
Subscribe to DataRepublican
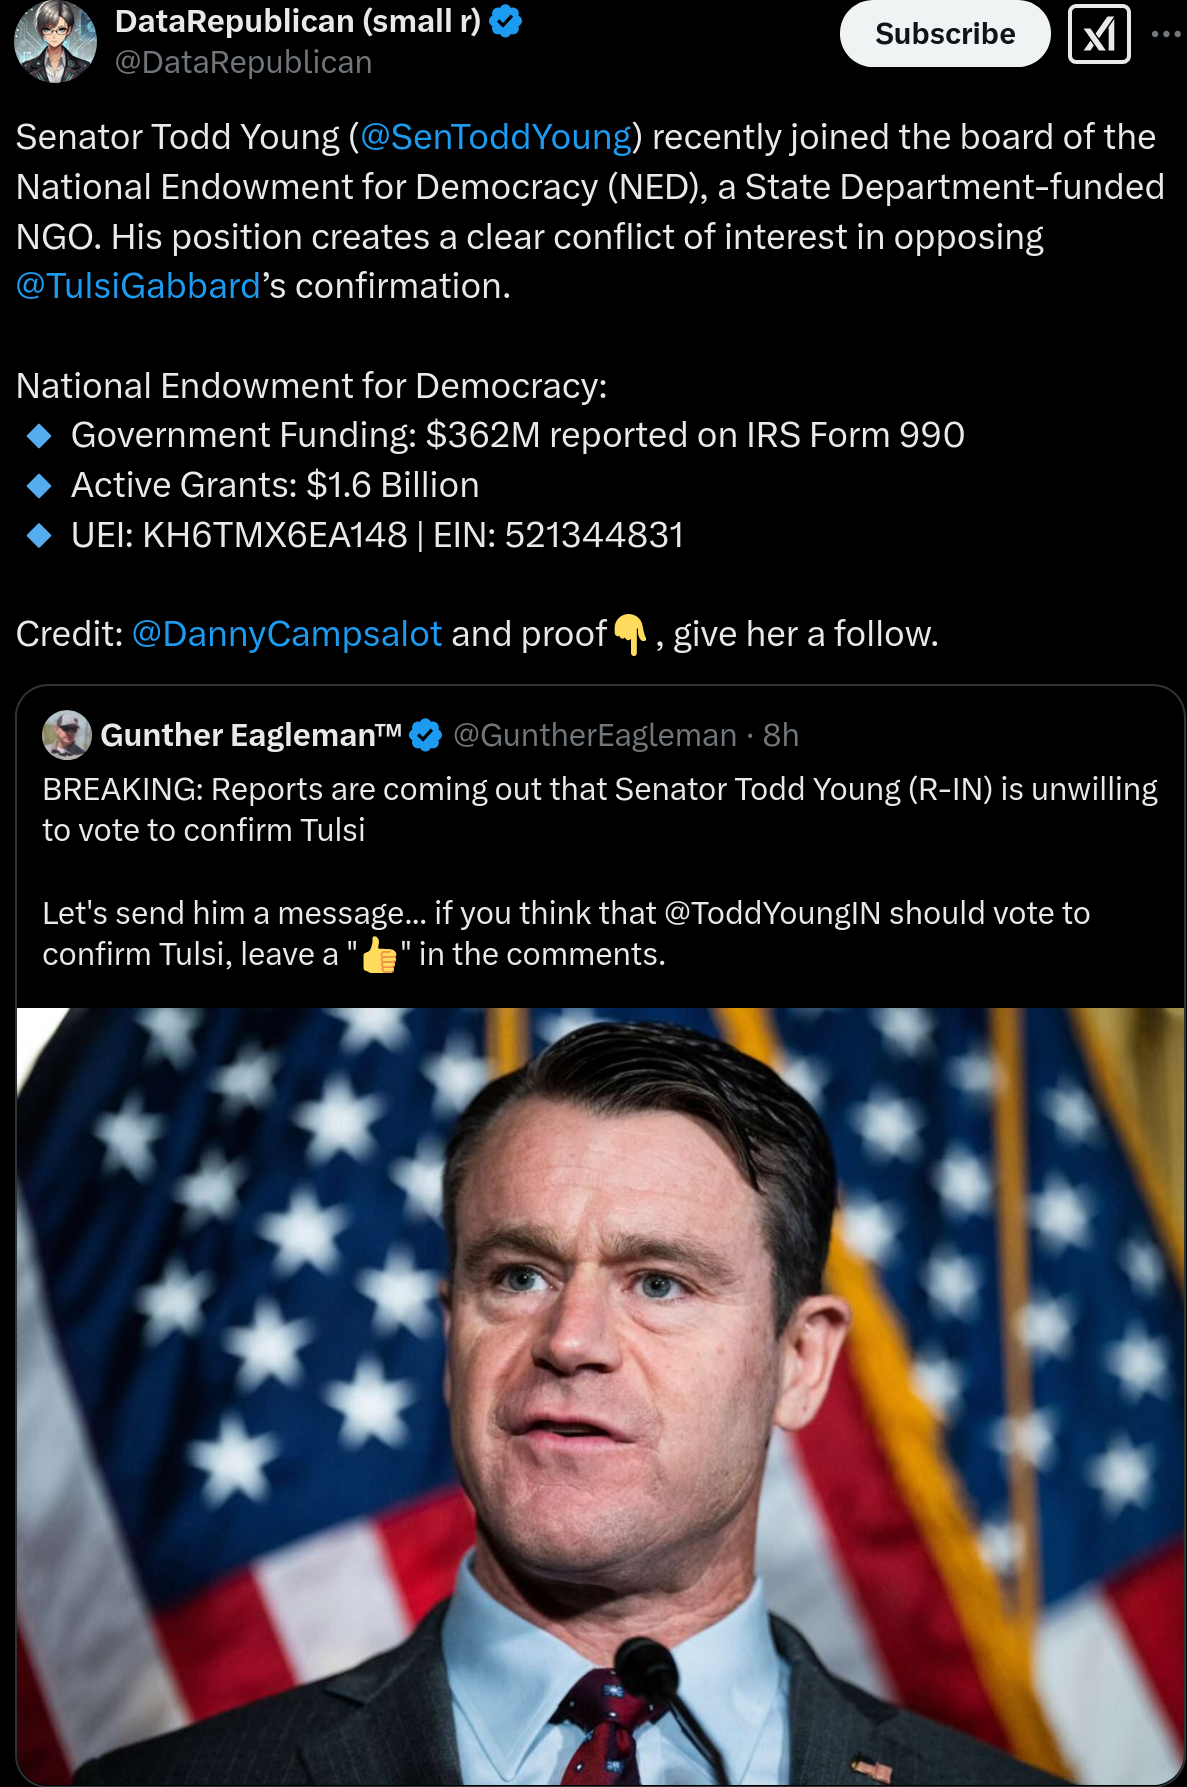coord(945,34)
